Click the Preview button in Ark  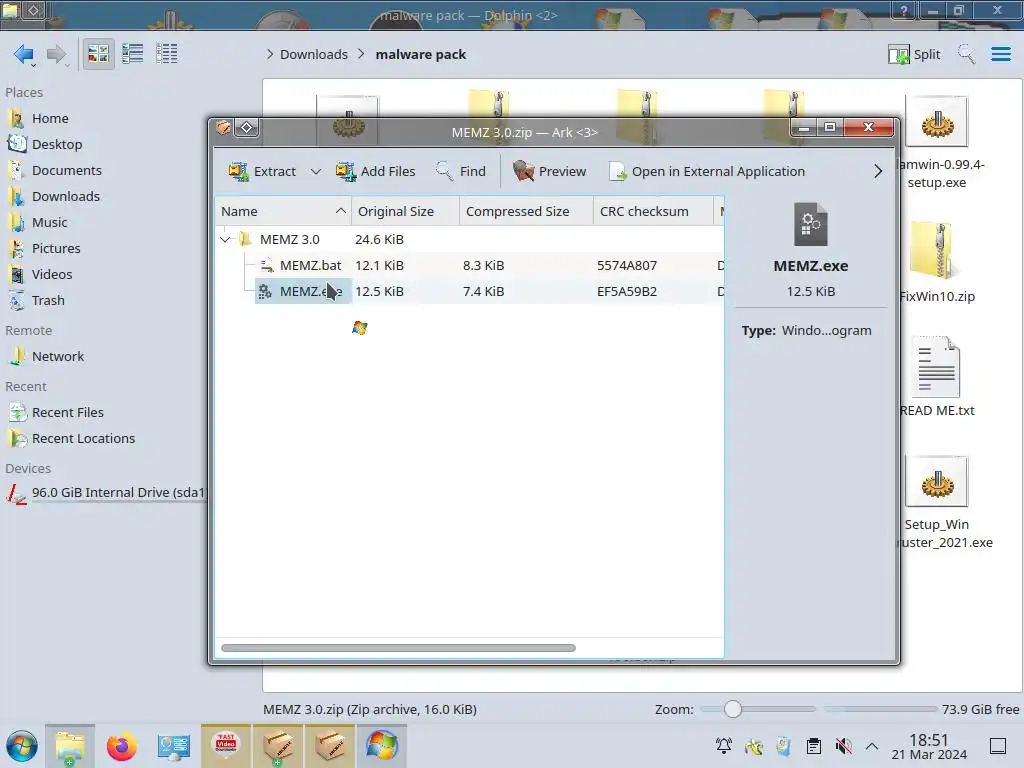pyautogui.click(x=550, y=171)
